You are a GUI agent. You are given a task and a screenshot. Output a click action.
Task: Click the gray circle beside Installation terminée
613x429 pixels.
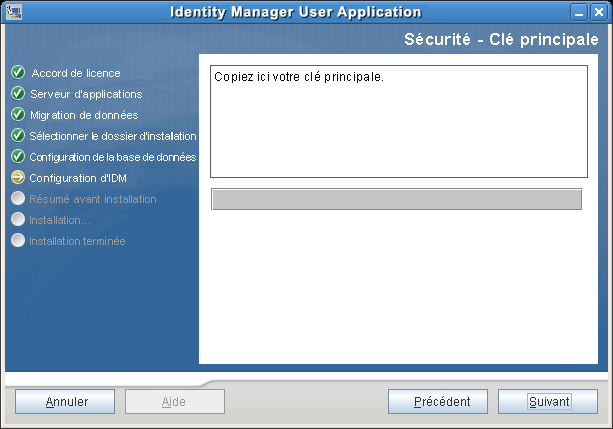click(17, 241)
